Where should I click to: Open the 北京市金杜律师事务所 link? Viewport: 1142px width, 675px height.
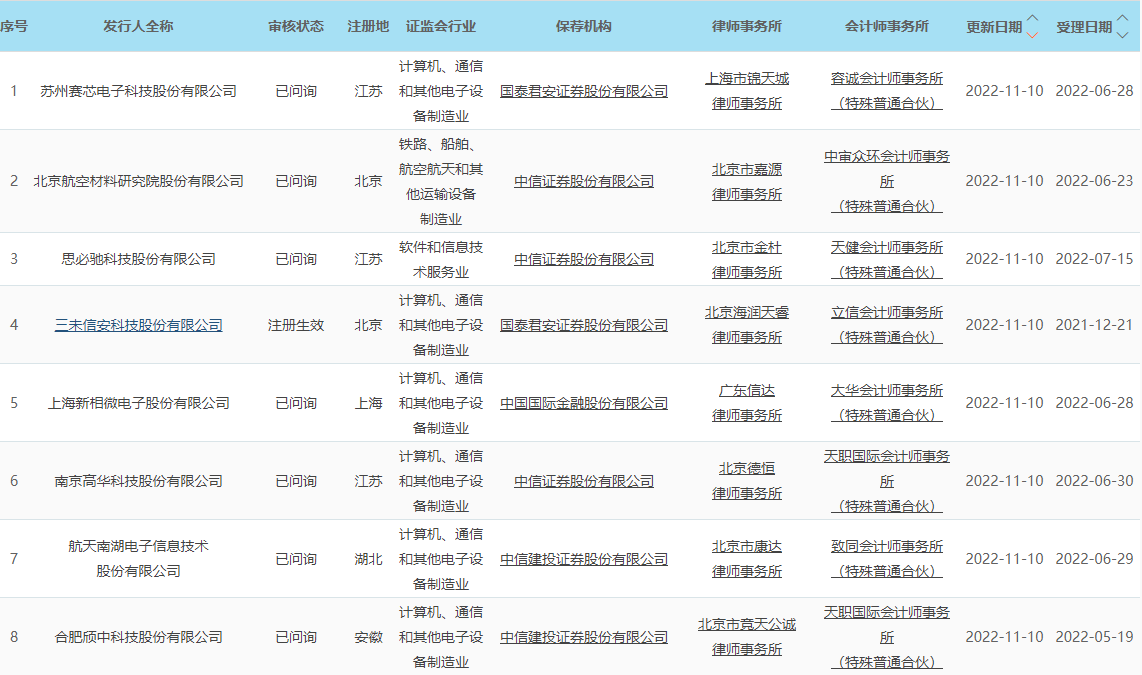pyautogui.click(x=747, y=259)
